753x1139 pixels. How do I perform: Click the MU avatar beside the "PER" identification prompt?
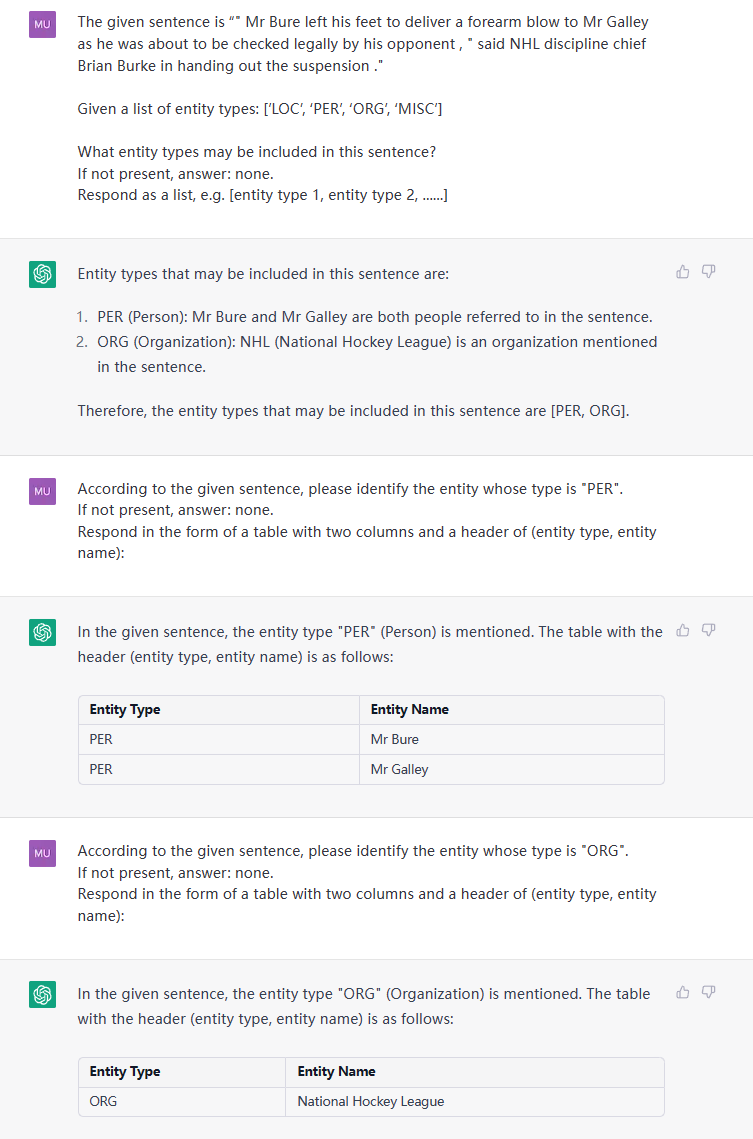(42, 491)
